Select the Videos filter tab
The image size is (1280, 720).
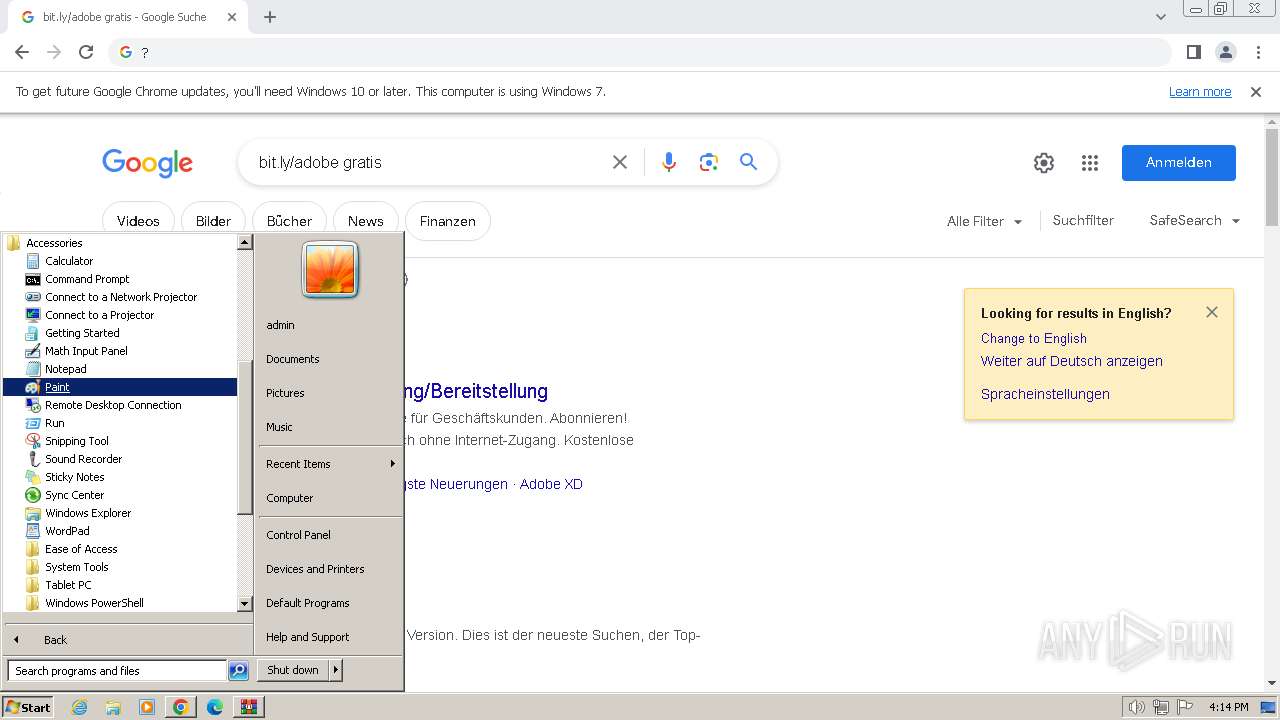(x=138, y=221)
